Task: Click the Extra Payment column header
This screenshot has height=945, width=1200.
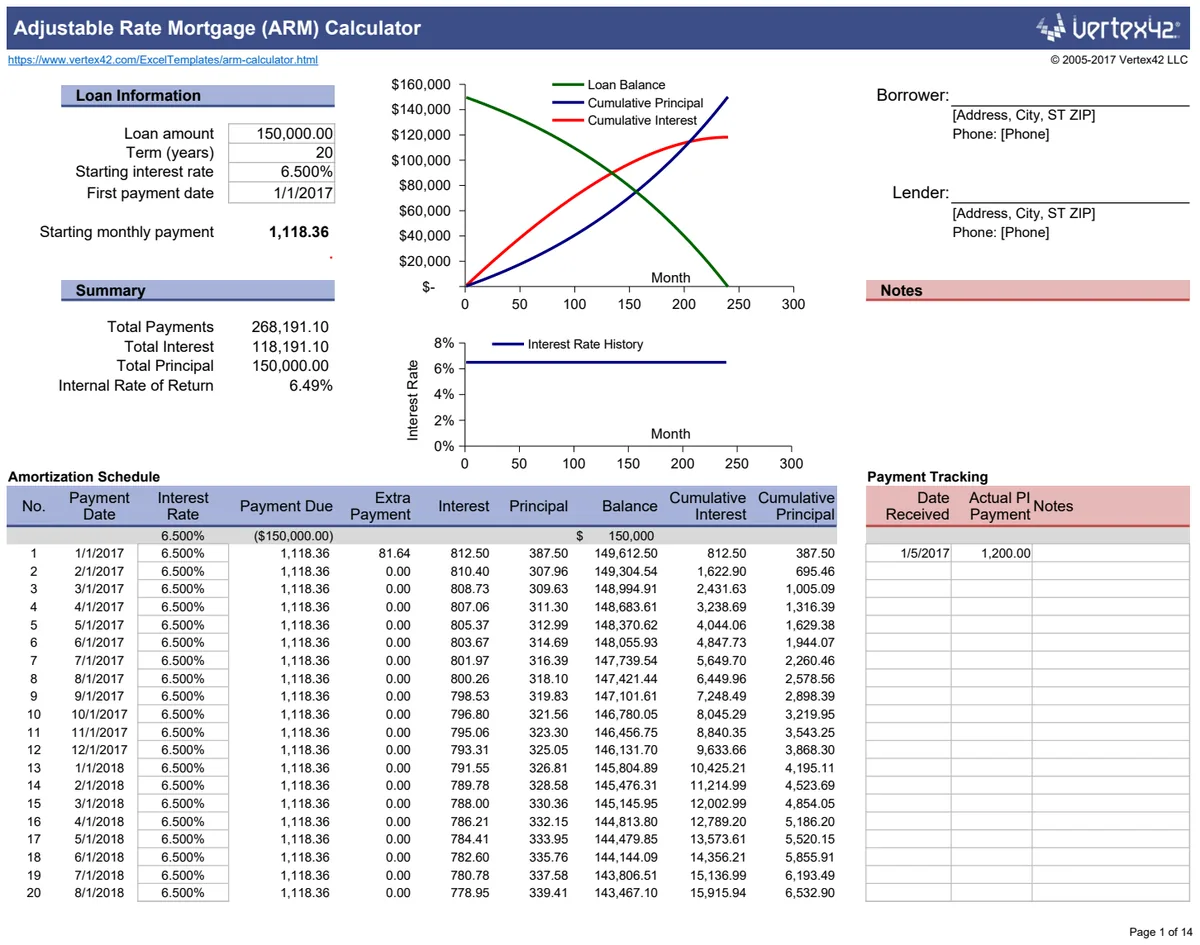Action: point(380,506)
